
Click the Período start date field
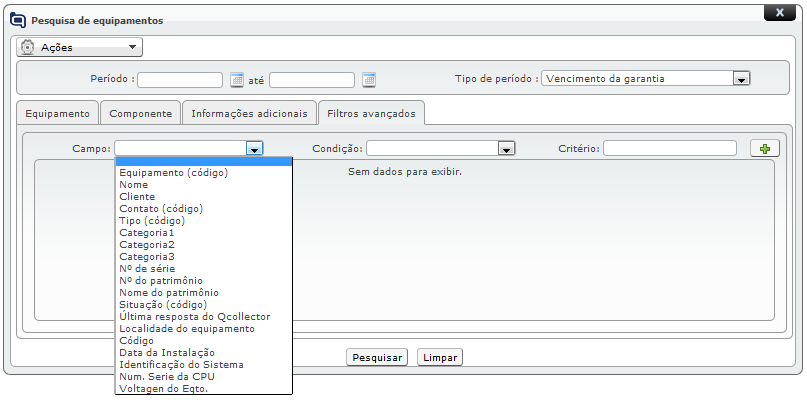(x=180, y=80)
